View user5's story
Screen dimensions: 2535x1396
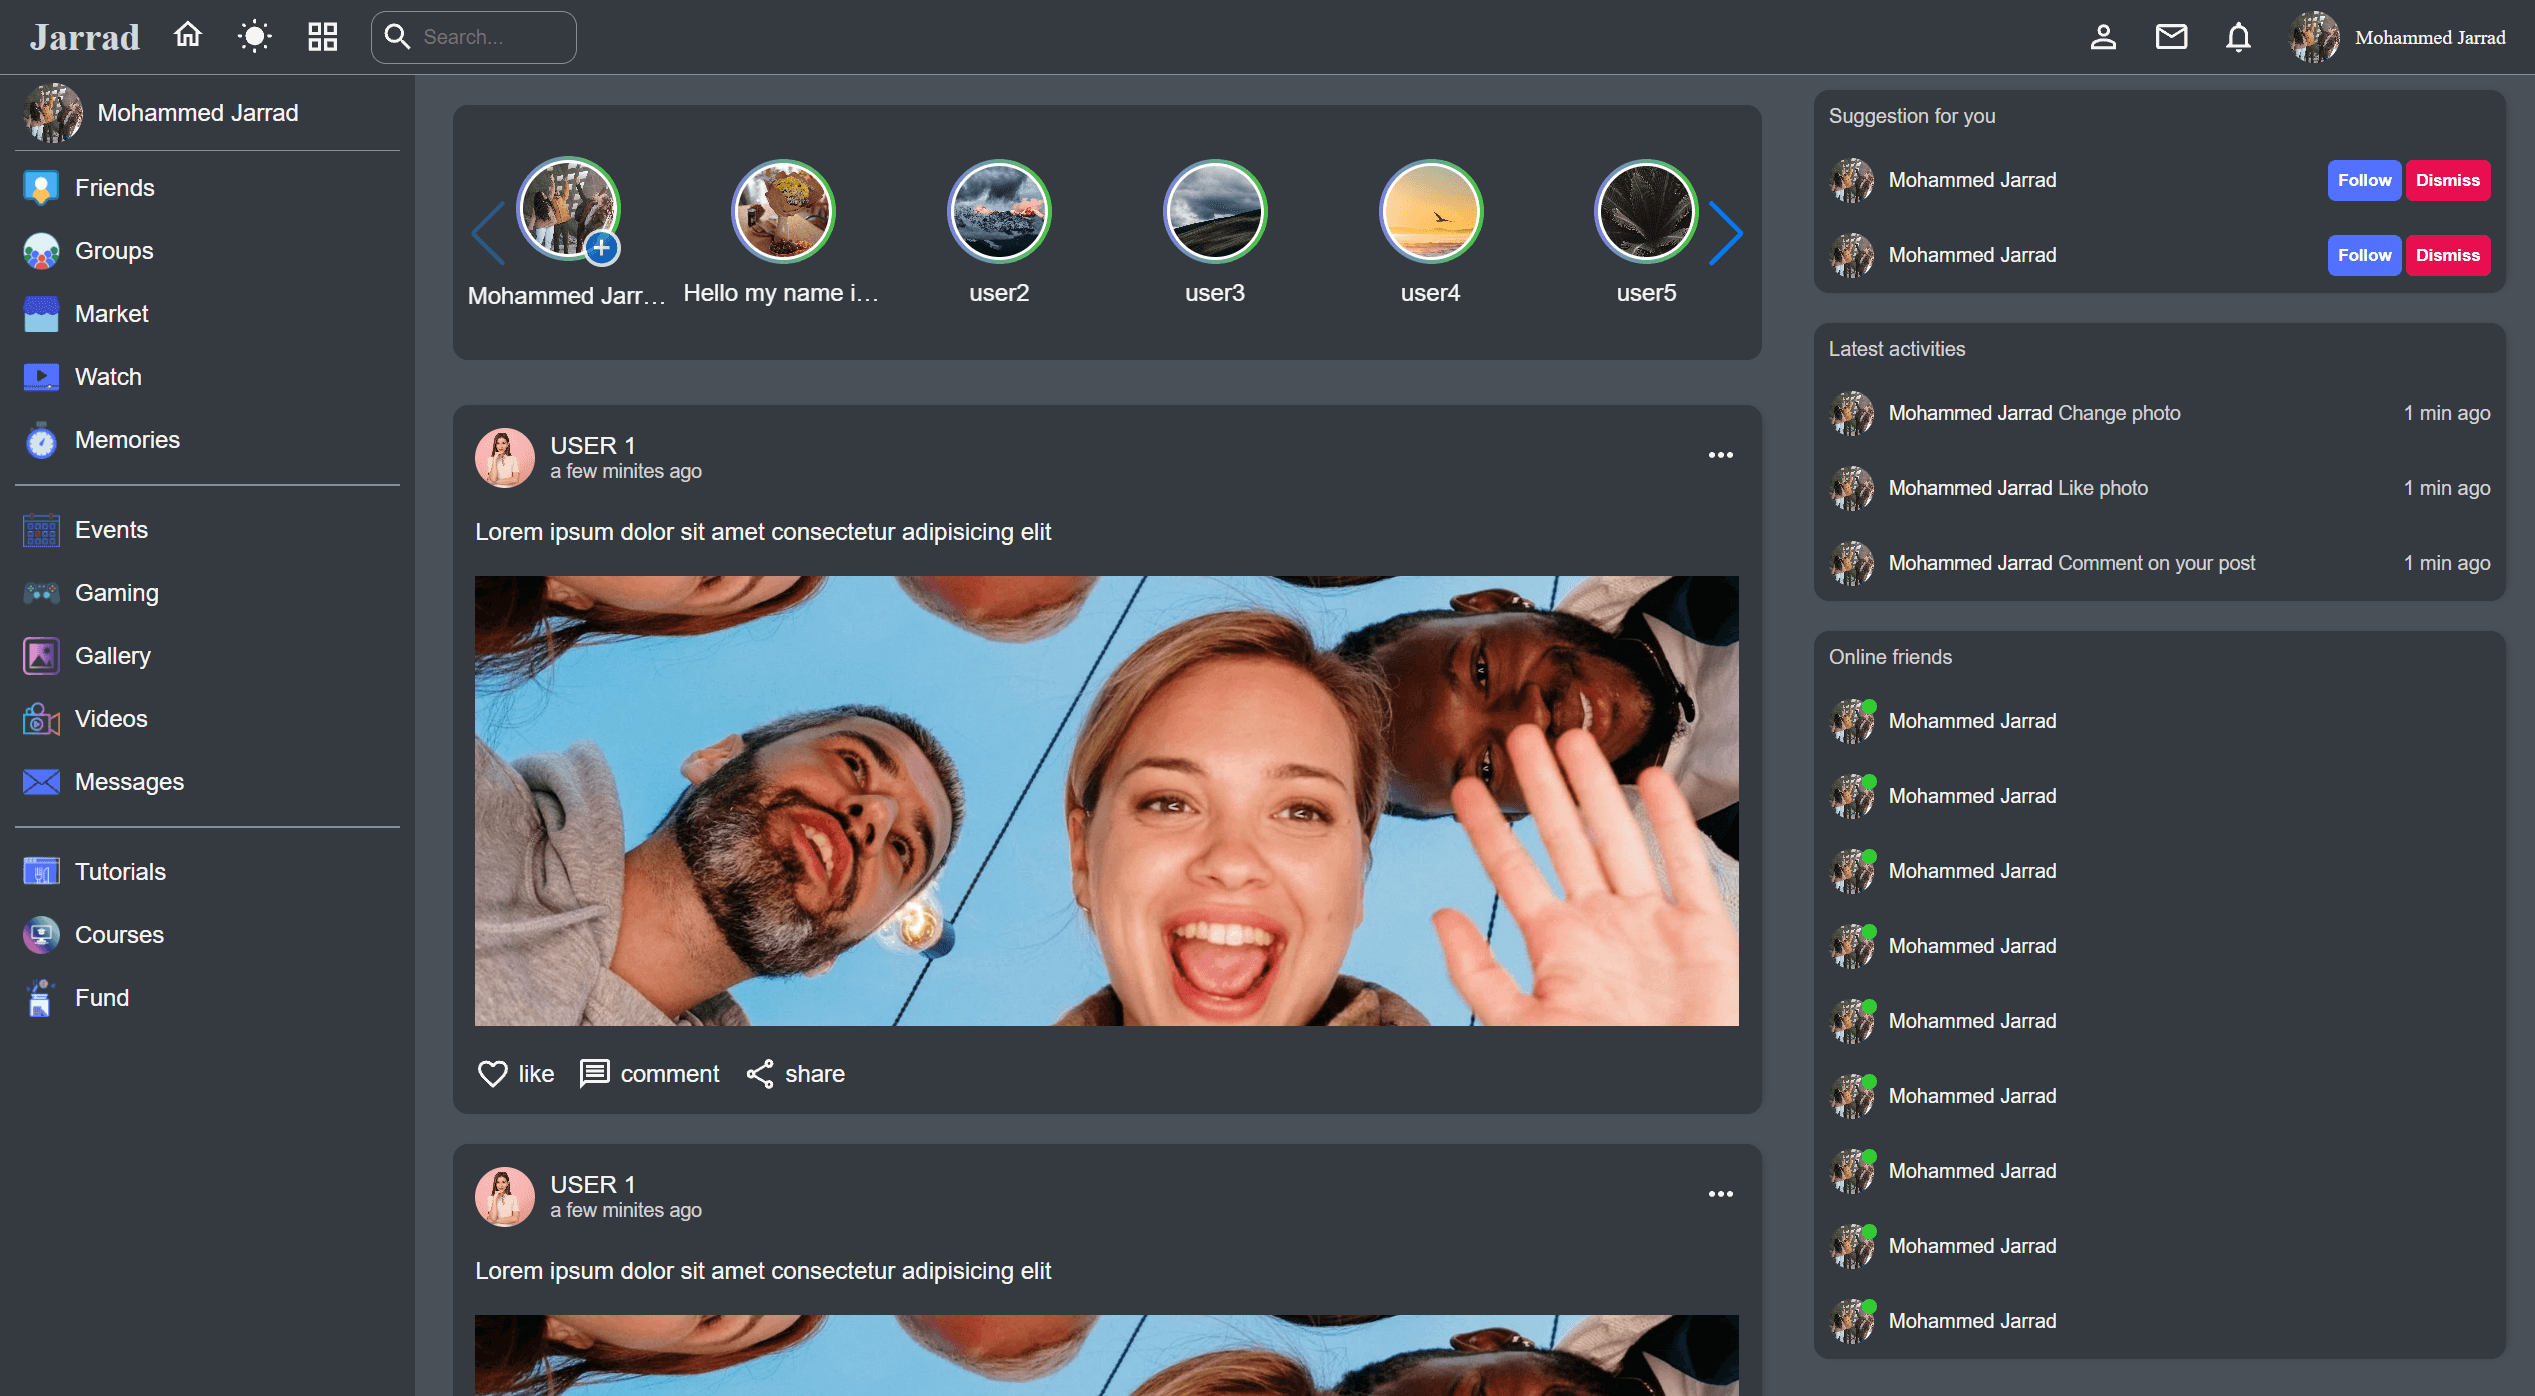pyautogui.click(x=1646, y=211)
